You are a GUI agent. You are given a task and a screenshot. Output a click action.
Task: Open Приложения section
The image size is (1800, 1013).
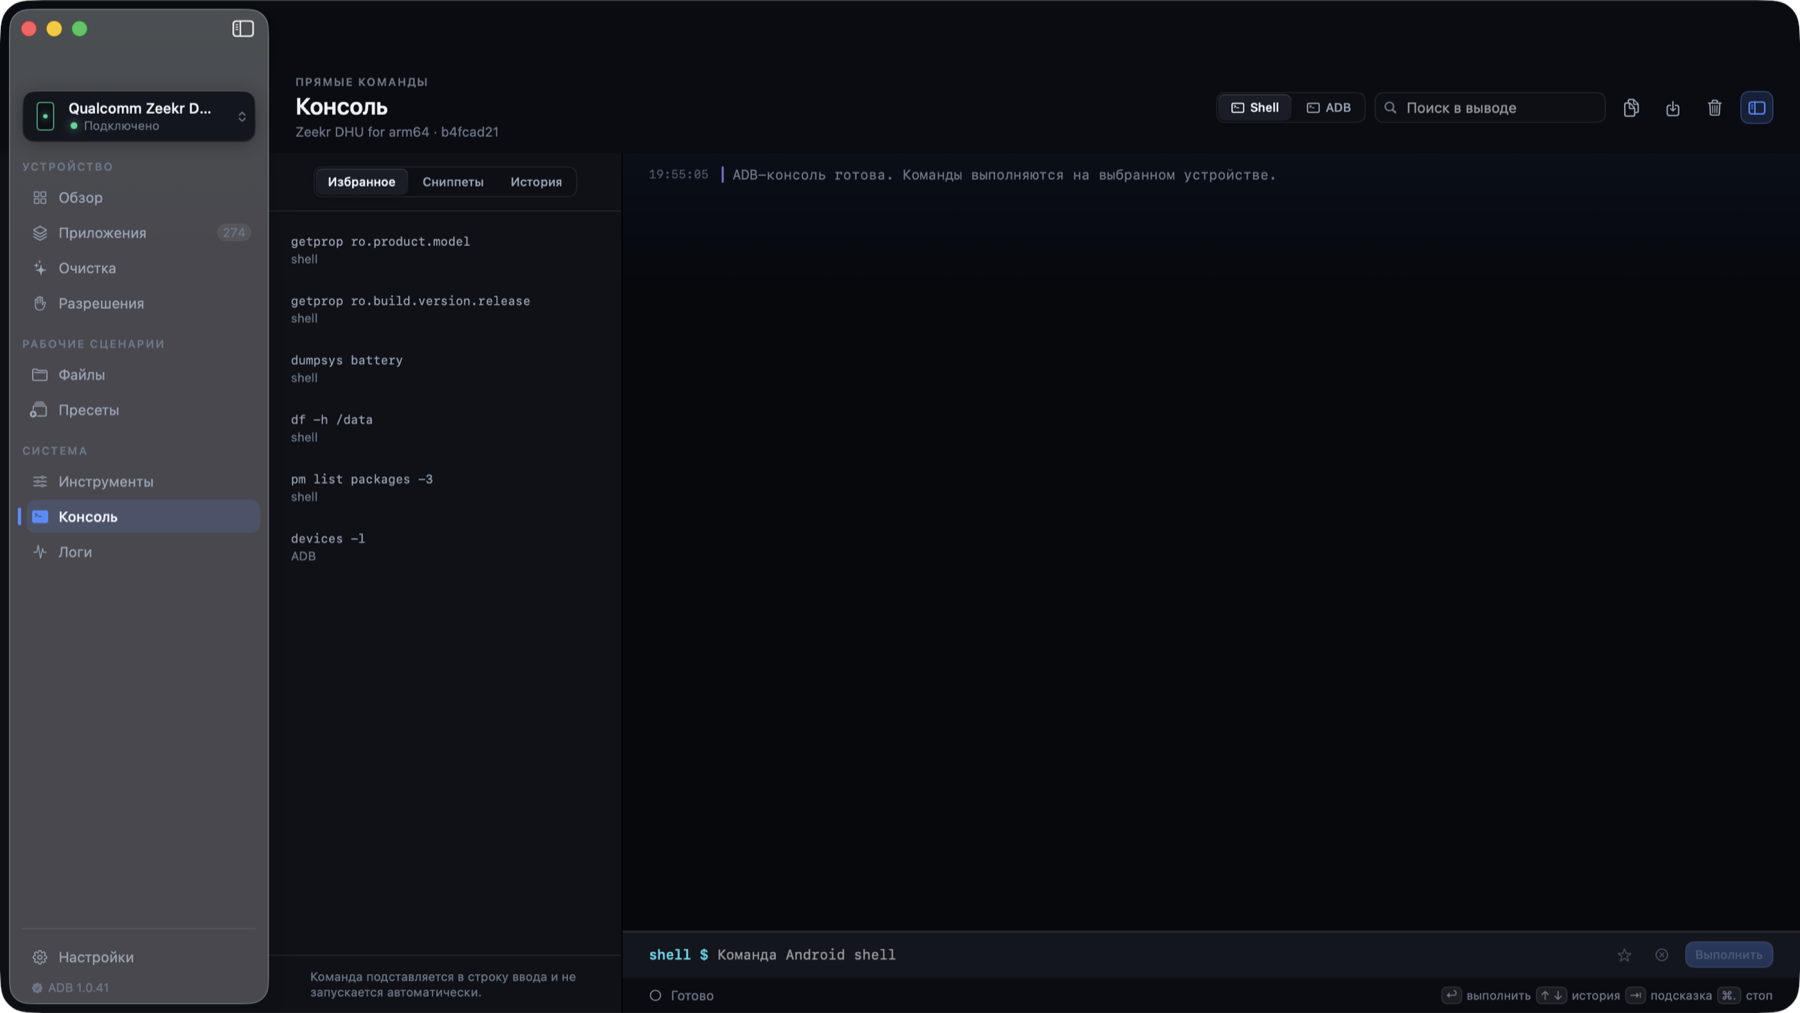coord(139,233)
